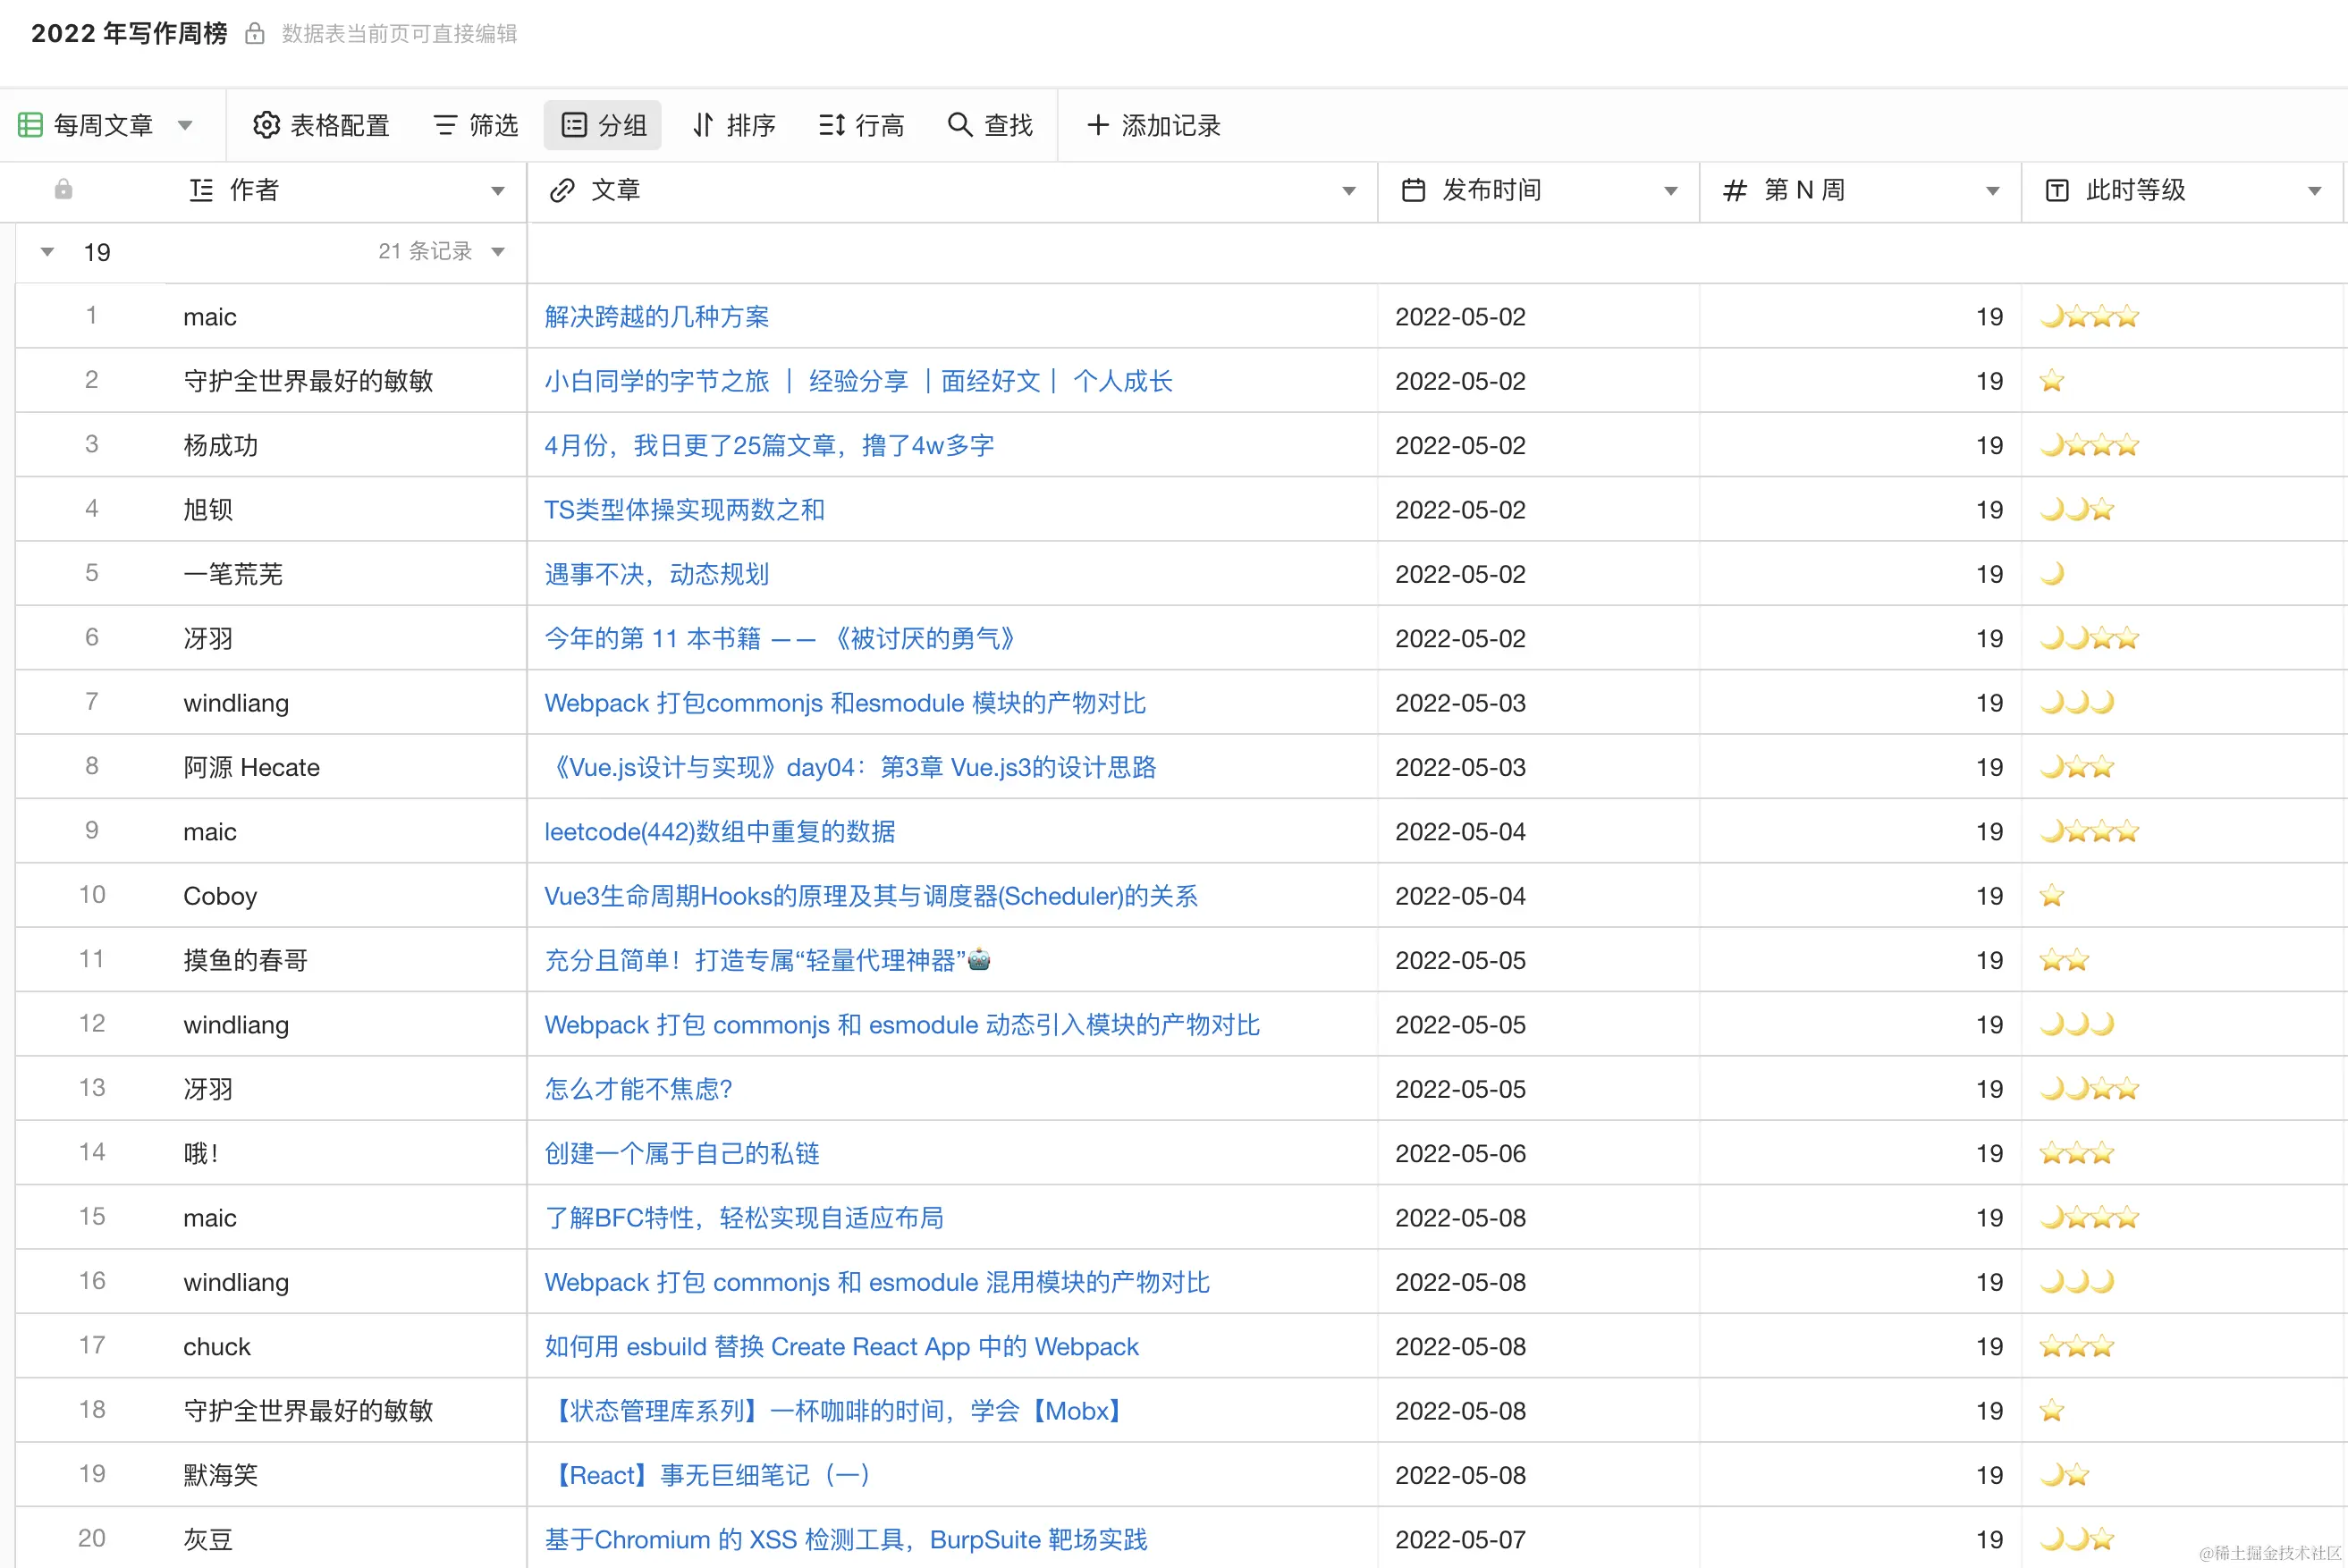Click 添加记录 to add a record
Viewport: 2348px width, 1568px height.
click(x=1153, y=125)
